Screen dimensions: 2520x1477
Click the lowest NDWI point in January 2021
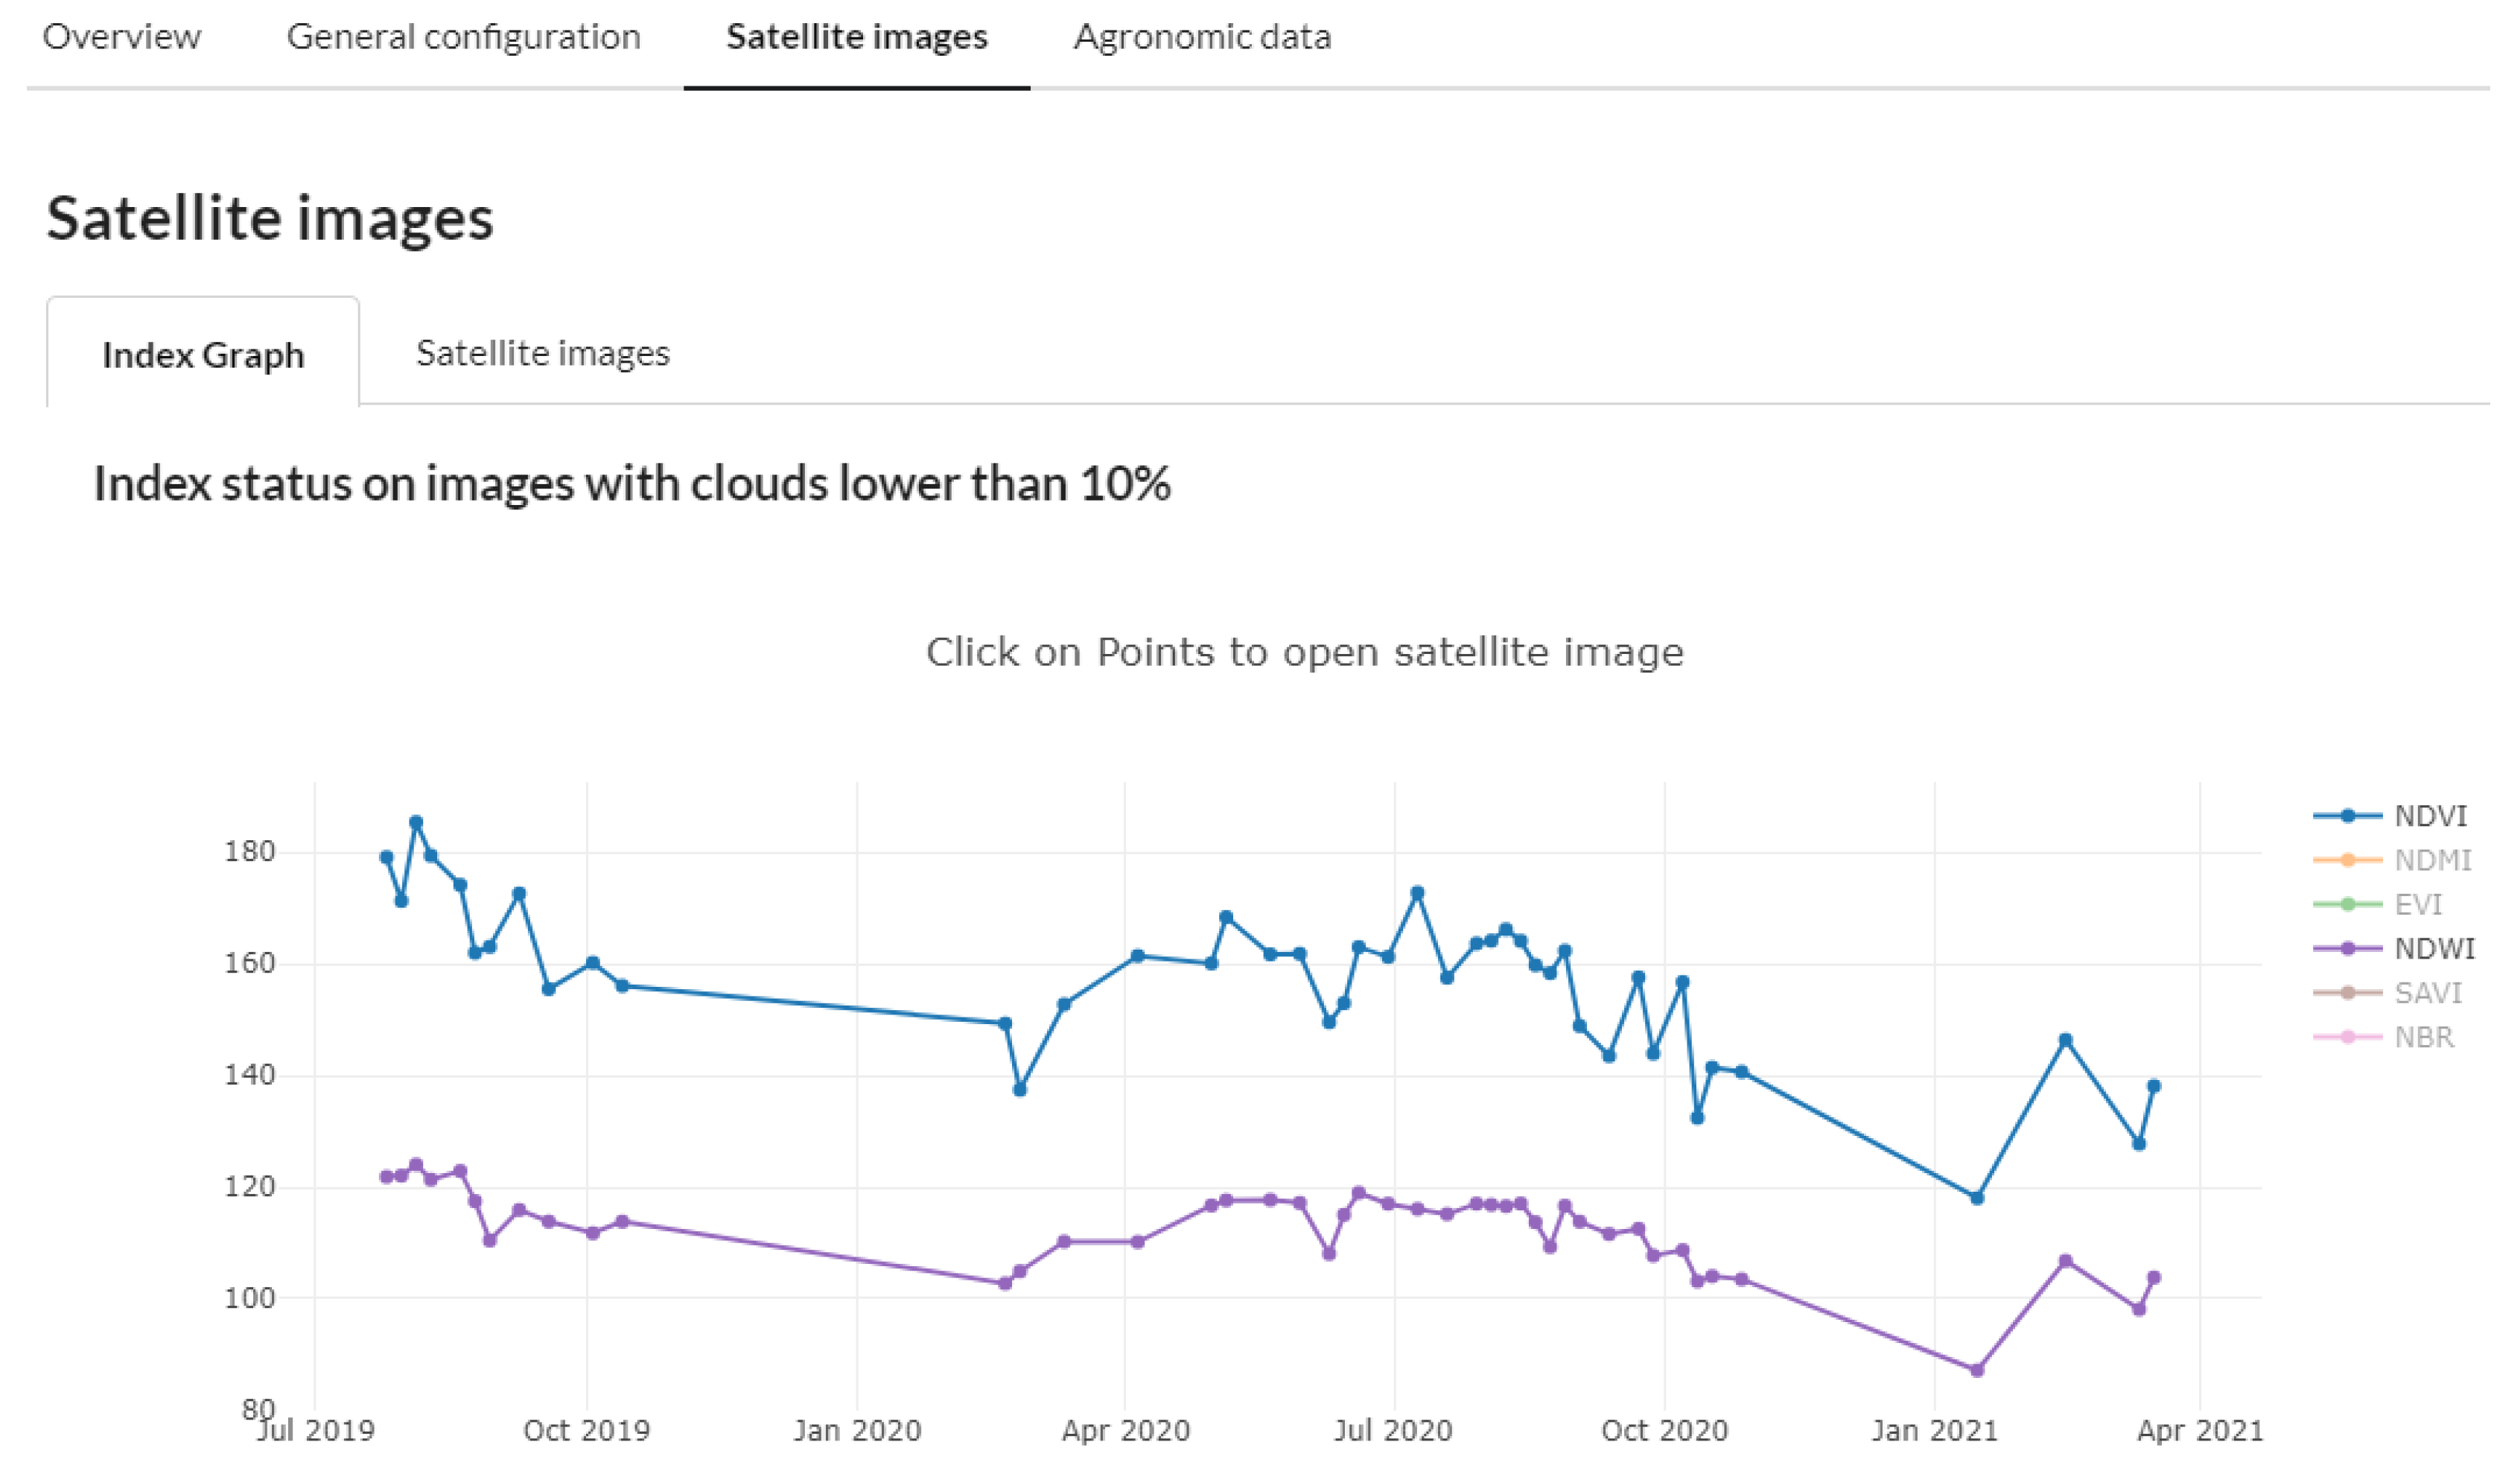click(x=1977, y=1370)
